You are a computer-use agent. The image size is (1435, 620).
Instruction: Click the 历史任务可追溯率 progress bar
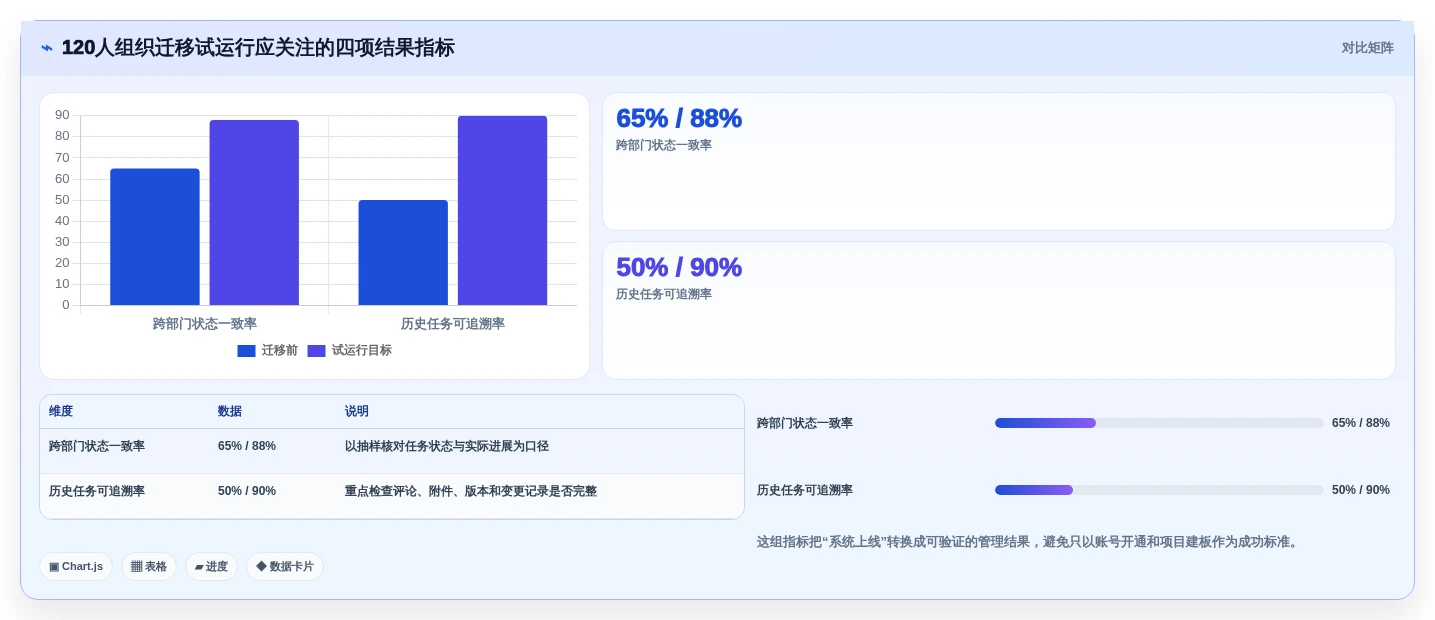(x=1159, y=490)
